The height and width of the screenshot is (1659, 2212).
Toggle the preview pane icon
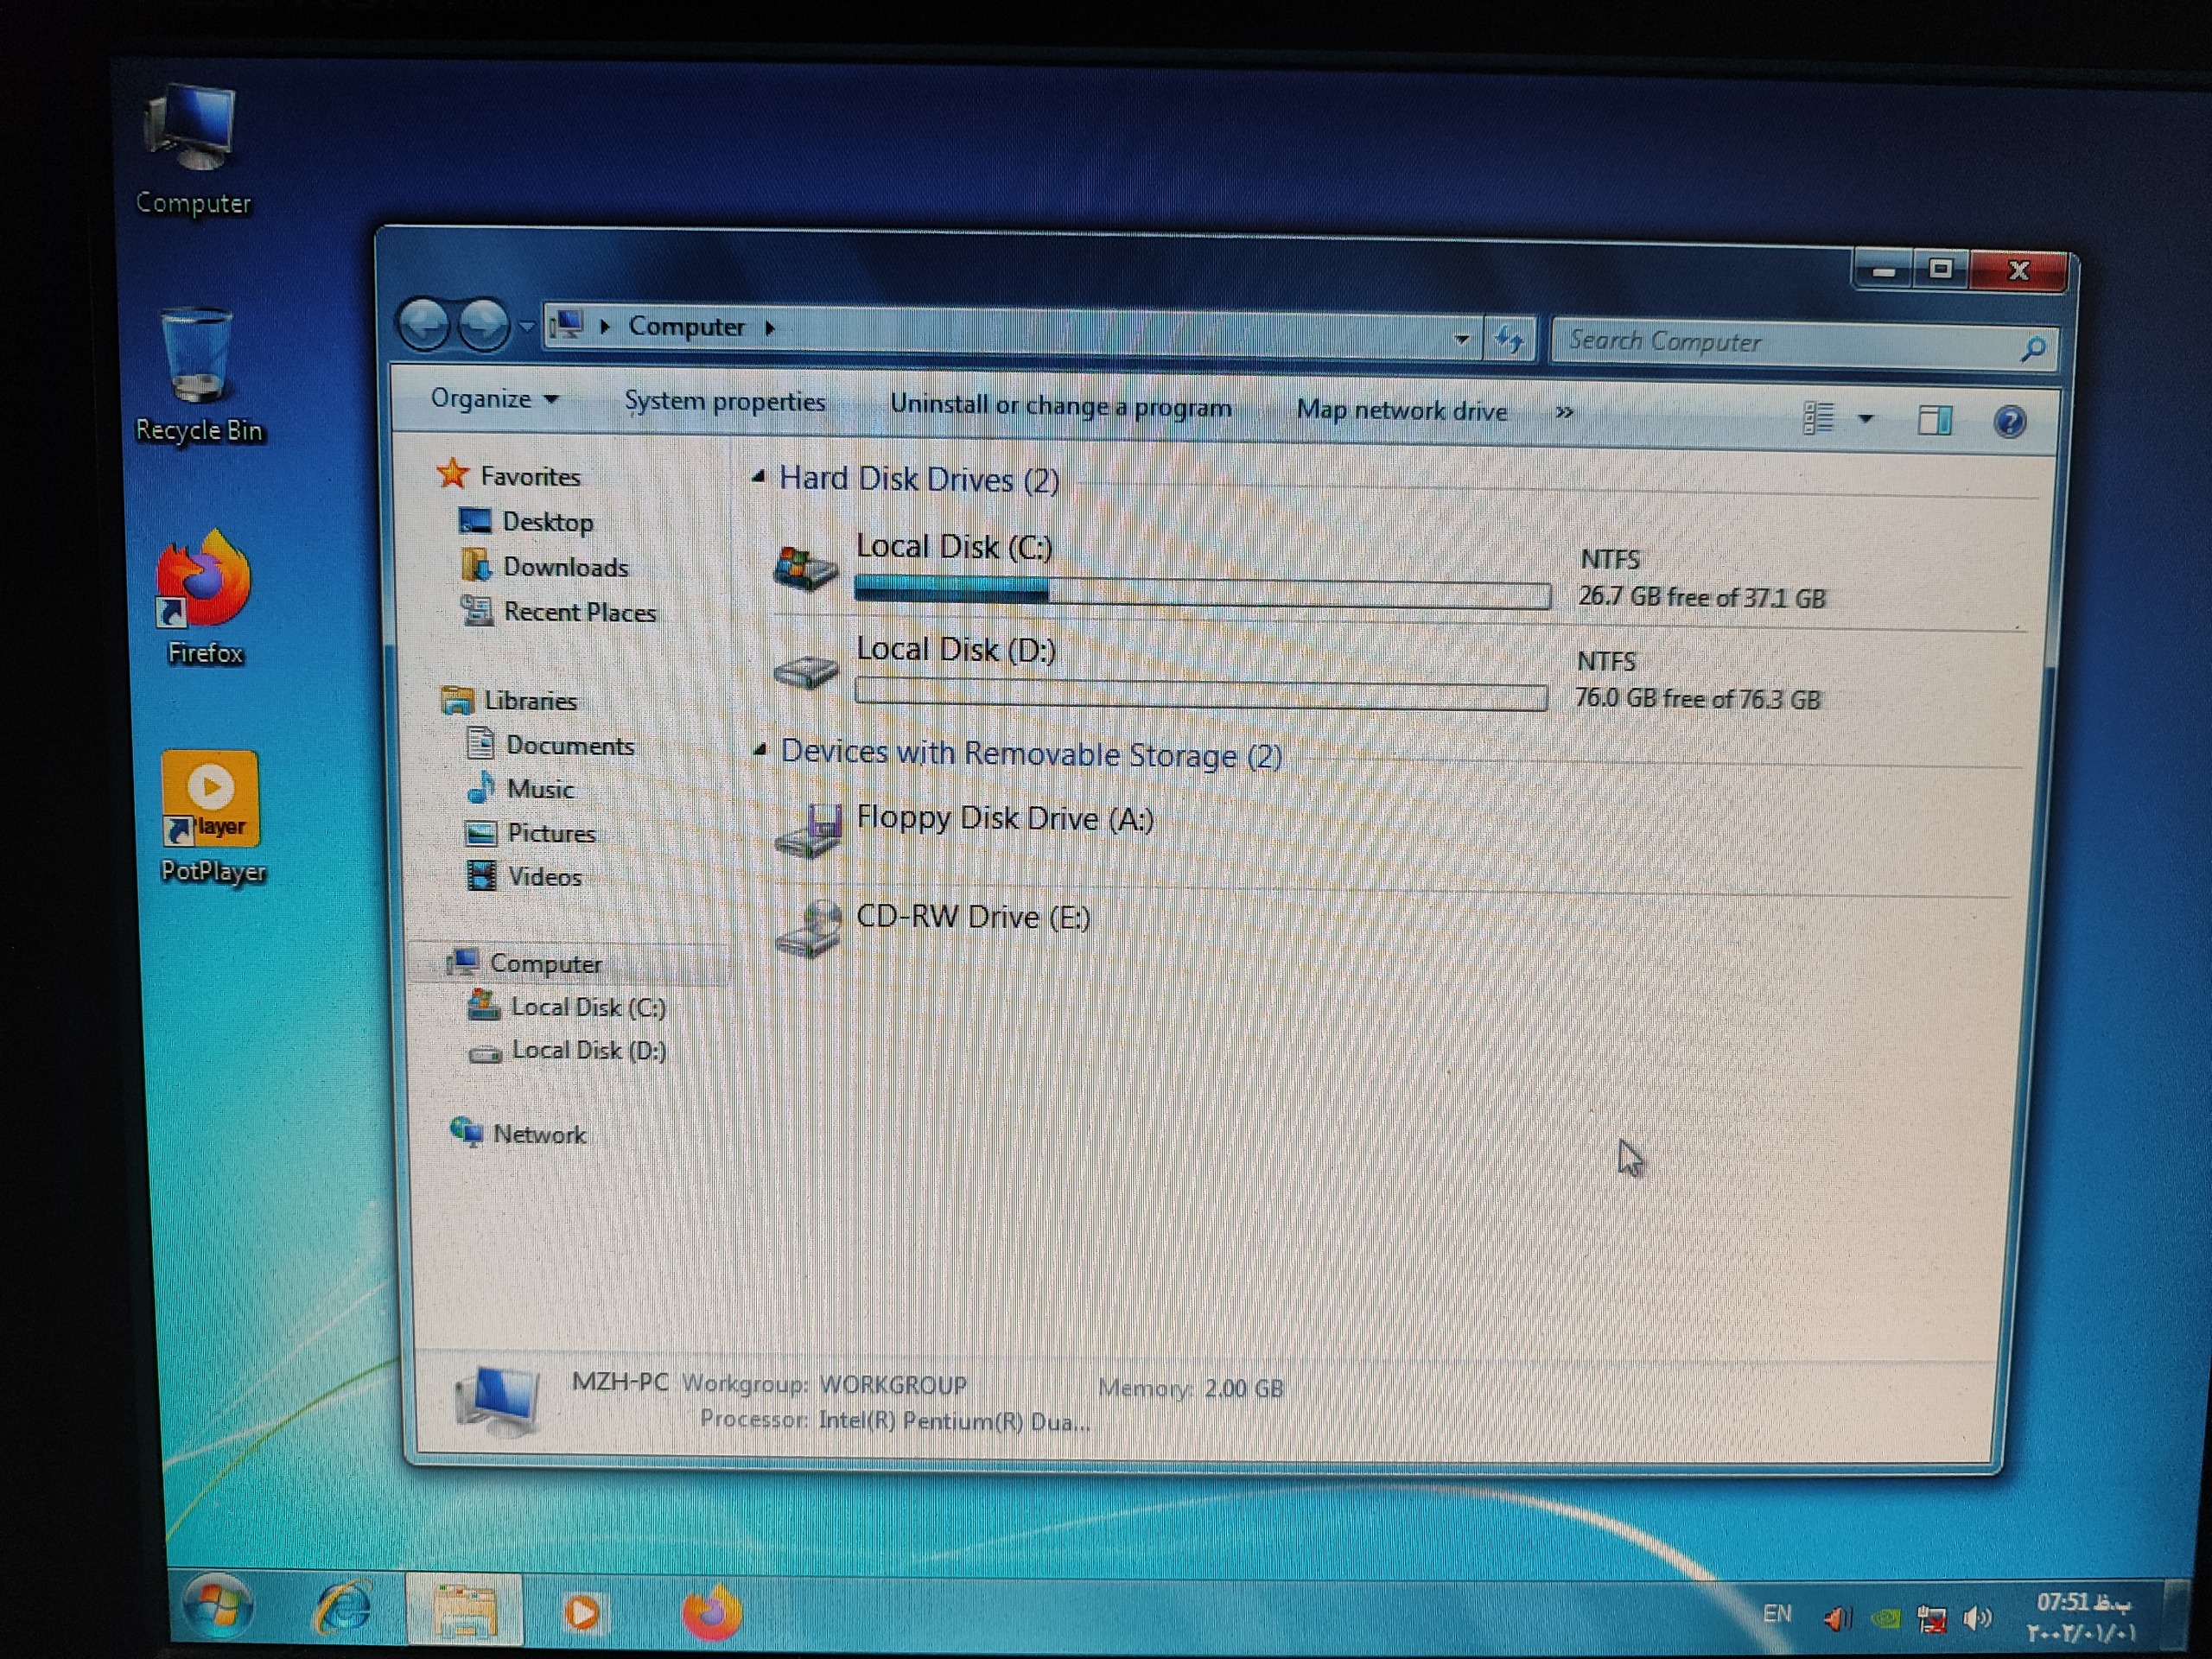point(1934,420)
